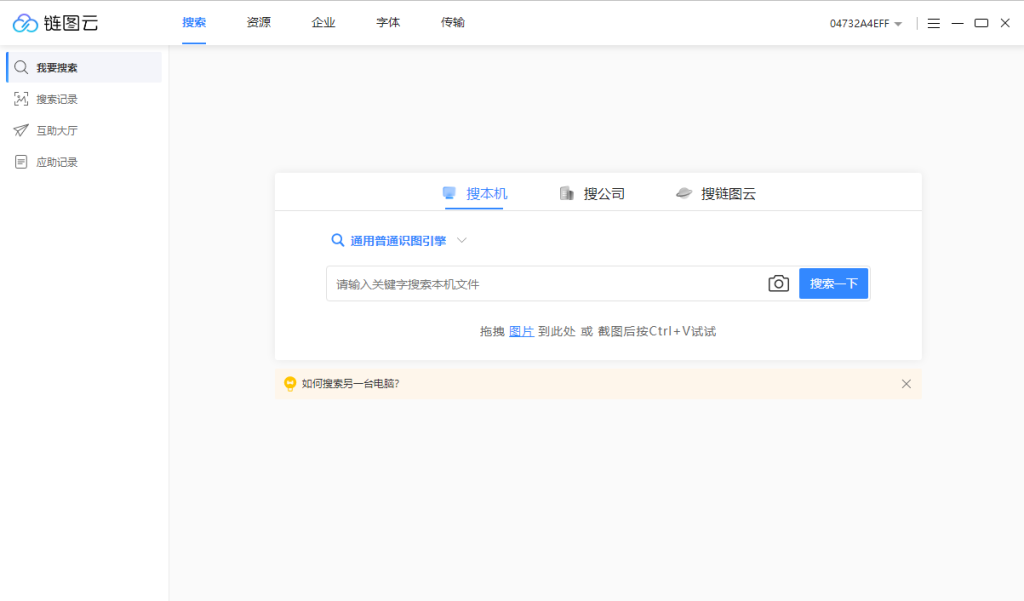Switch to the 字体 tab

coord(387,22)
